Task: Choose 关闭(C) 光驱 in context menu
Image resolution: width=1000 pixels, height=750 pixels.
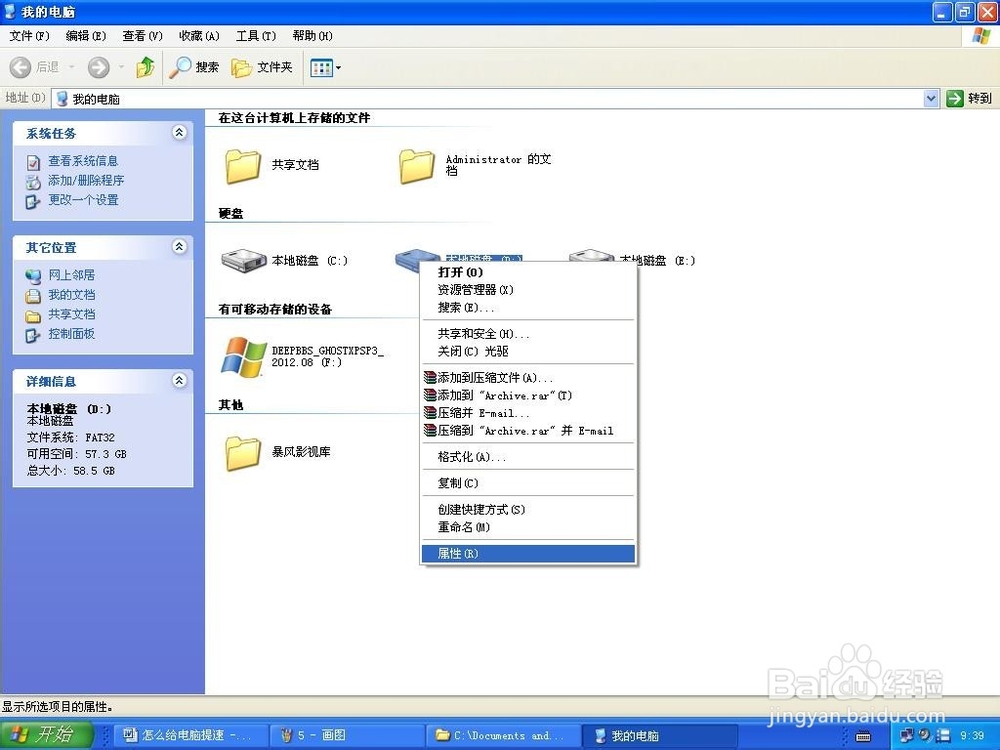Action: coord(528,351)
